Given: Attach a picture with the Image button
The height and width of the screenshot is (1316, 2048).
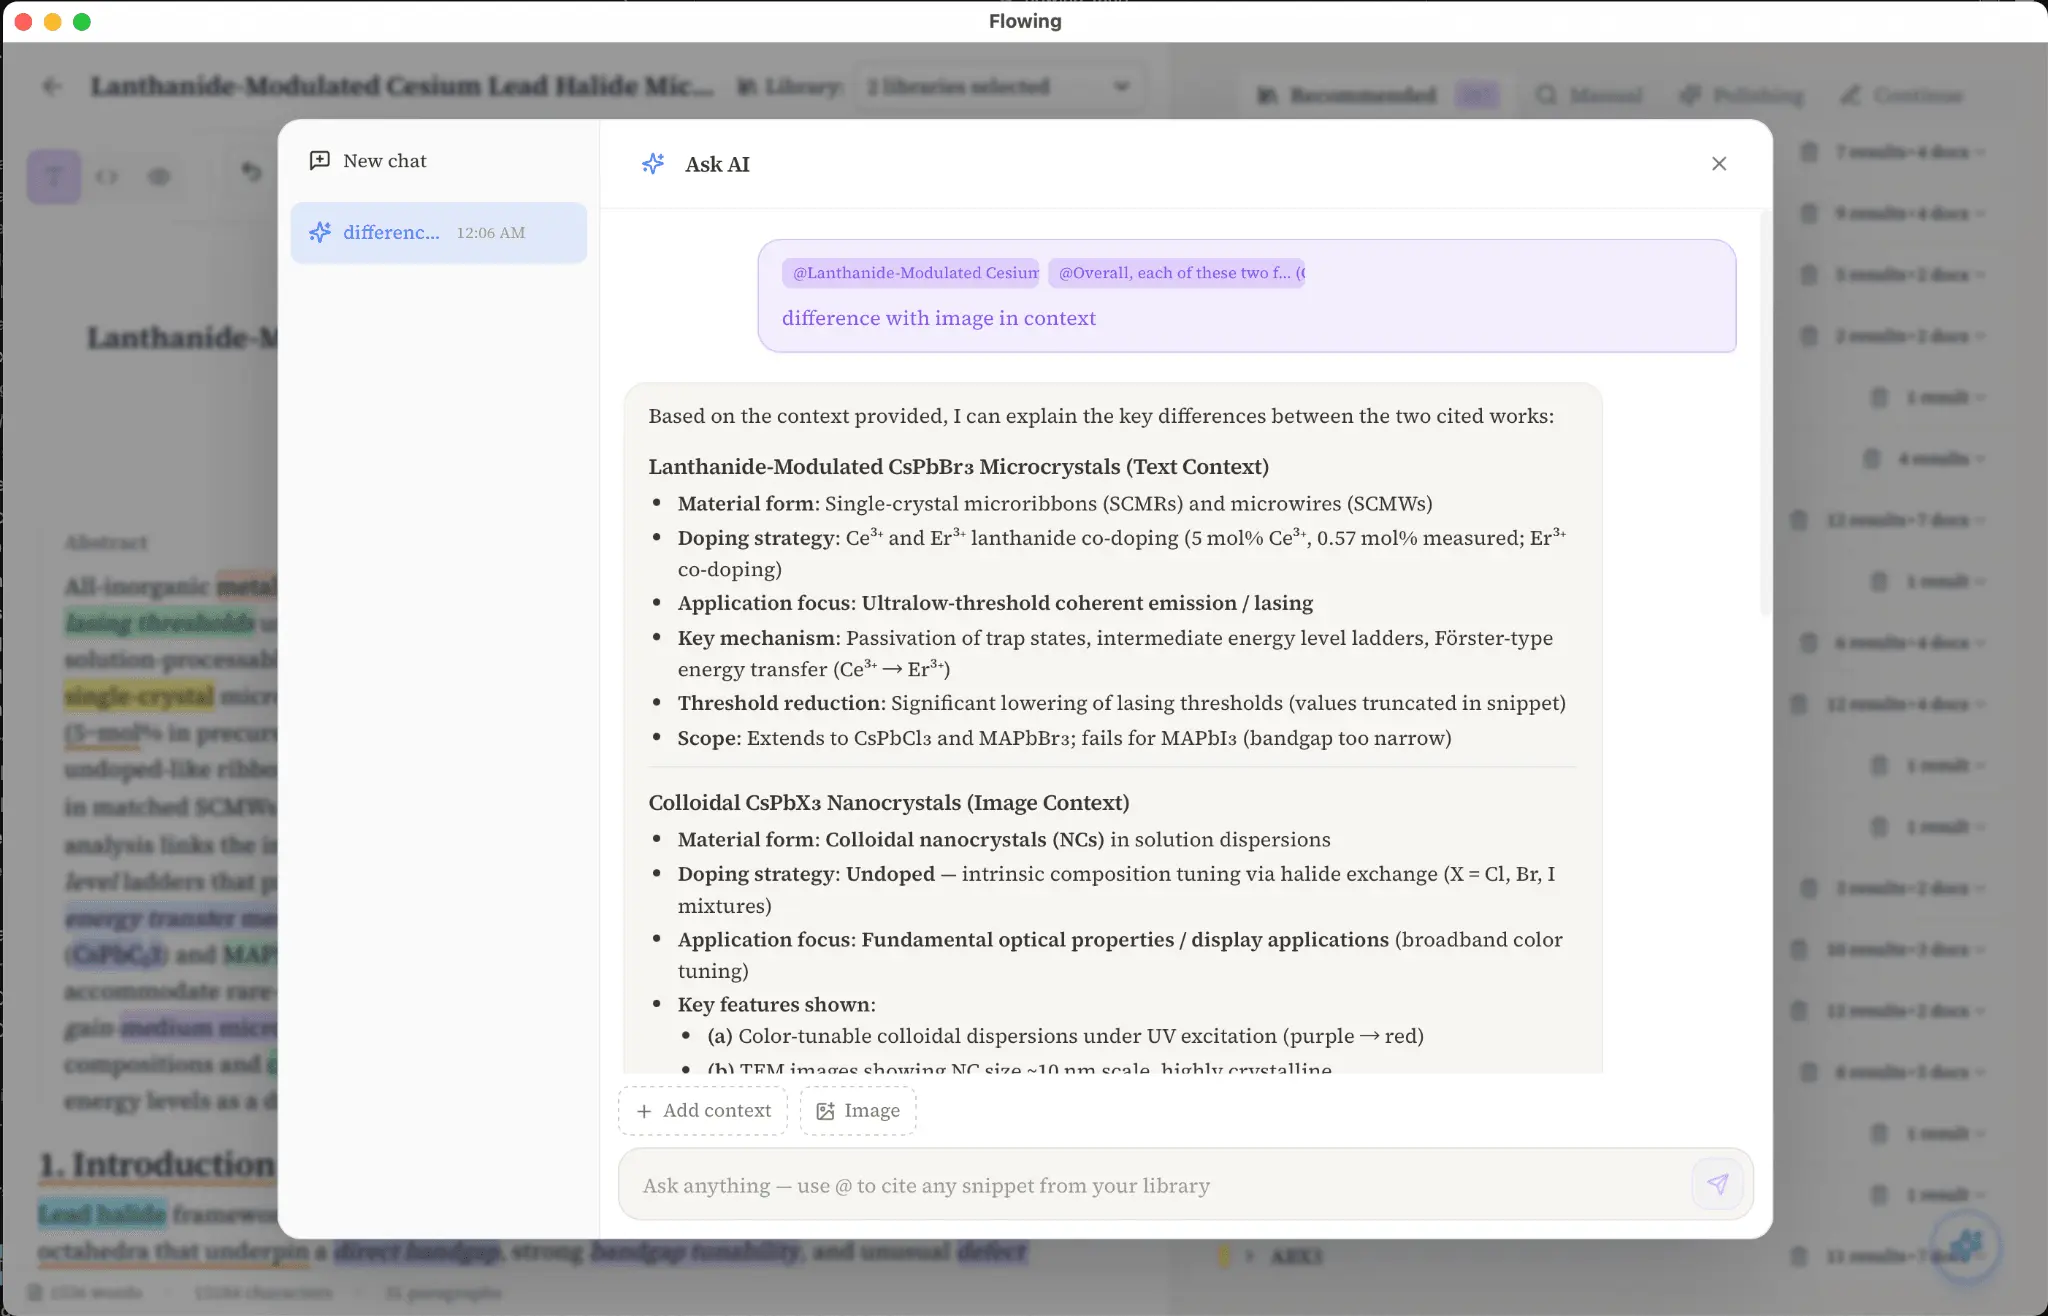Looking at the screenshot, I should click(858, 1111).
